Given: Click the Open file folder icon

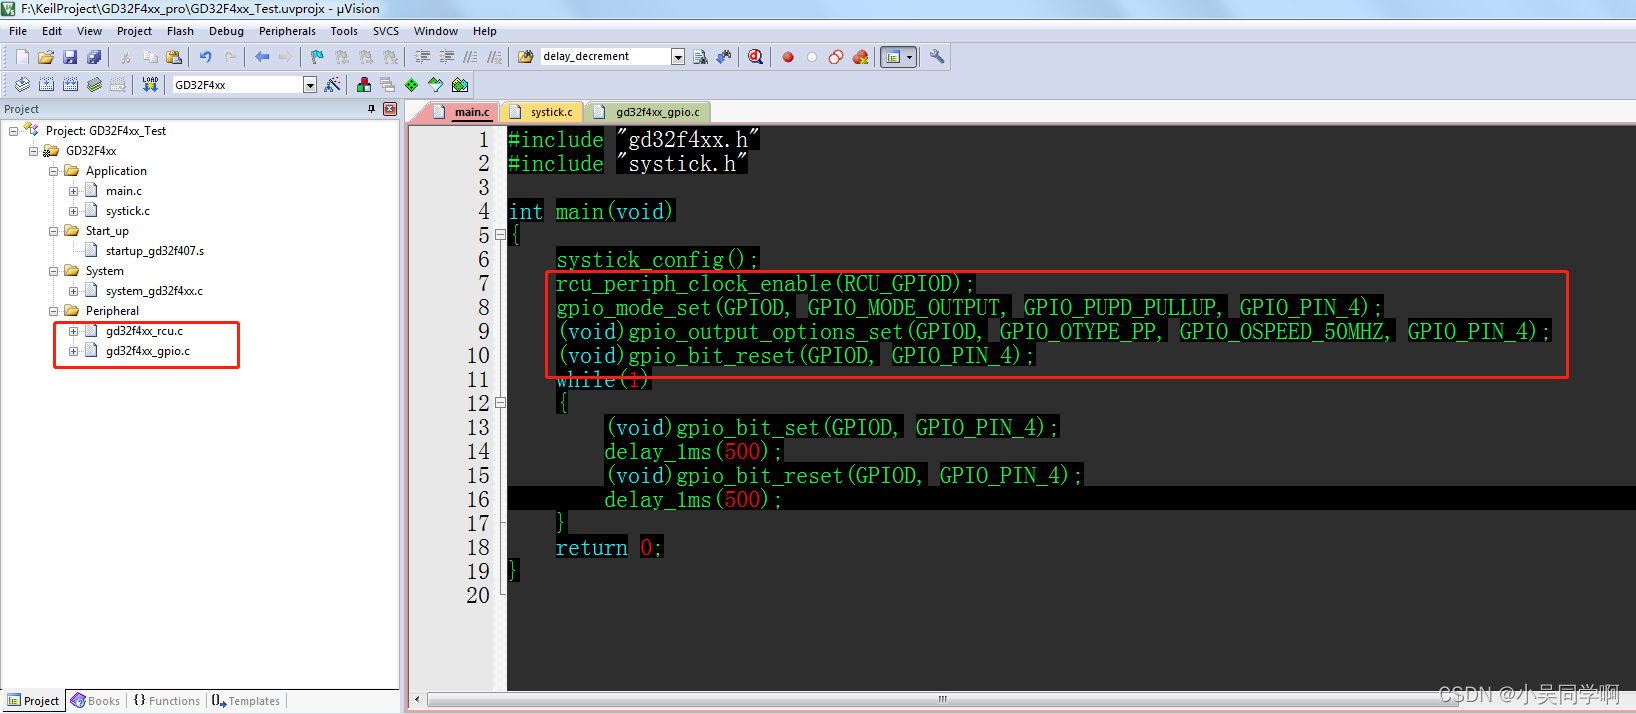Looking at the screenshot, I should point(46,57).
